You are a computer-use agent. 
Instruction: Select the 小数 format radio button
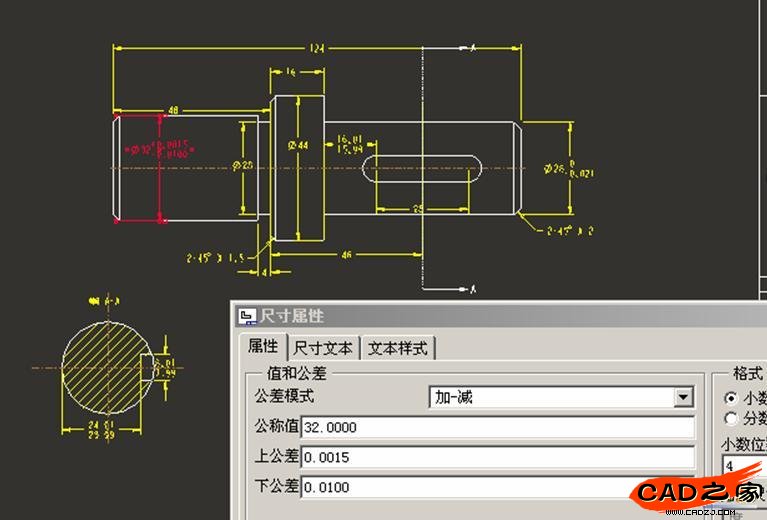tap(731, 397)
